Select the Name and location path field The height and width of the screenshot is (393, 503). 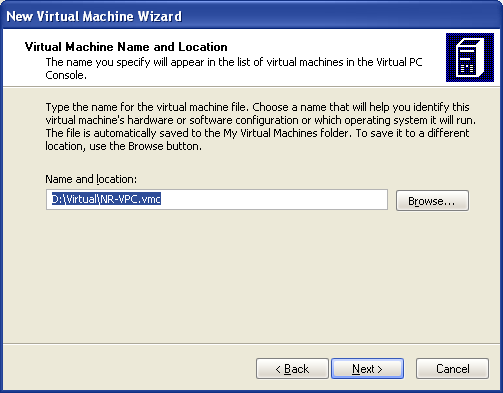point(217,199)
